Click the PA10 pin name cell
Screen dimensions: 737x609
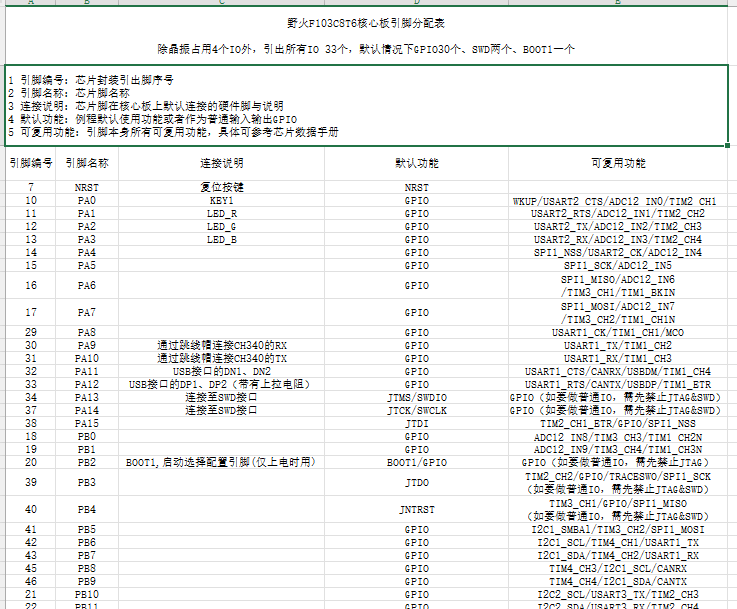(87, 359)
